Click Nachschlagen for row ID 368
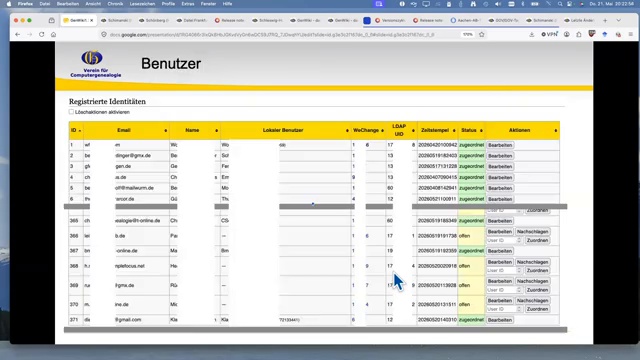The image size is (640, 360). (x=532, y=262)
